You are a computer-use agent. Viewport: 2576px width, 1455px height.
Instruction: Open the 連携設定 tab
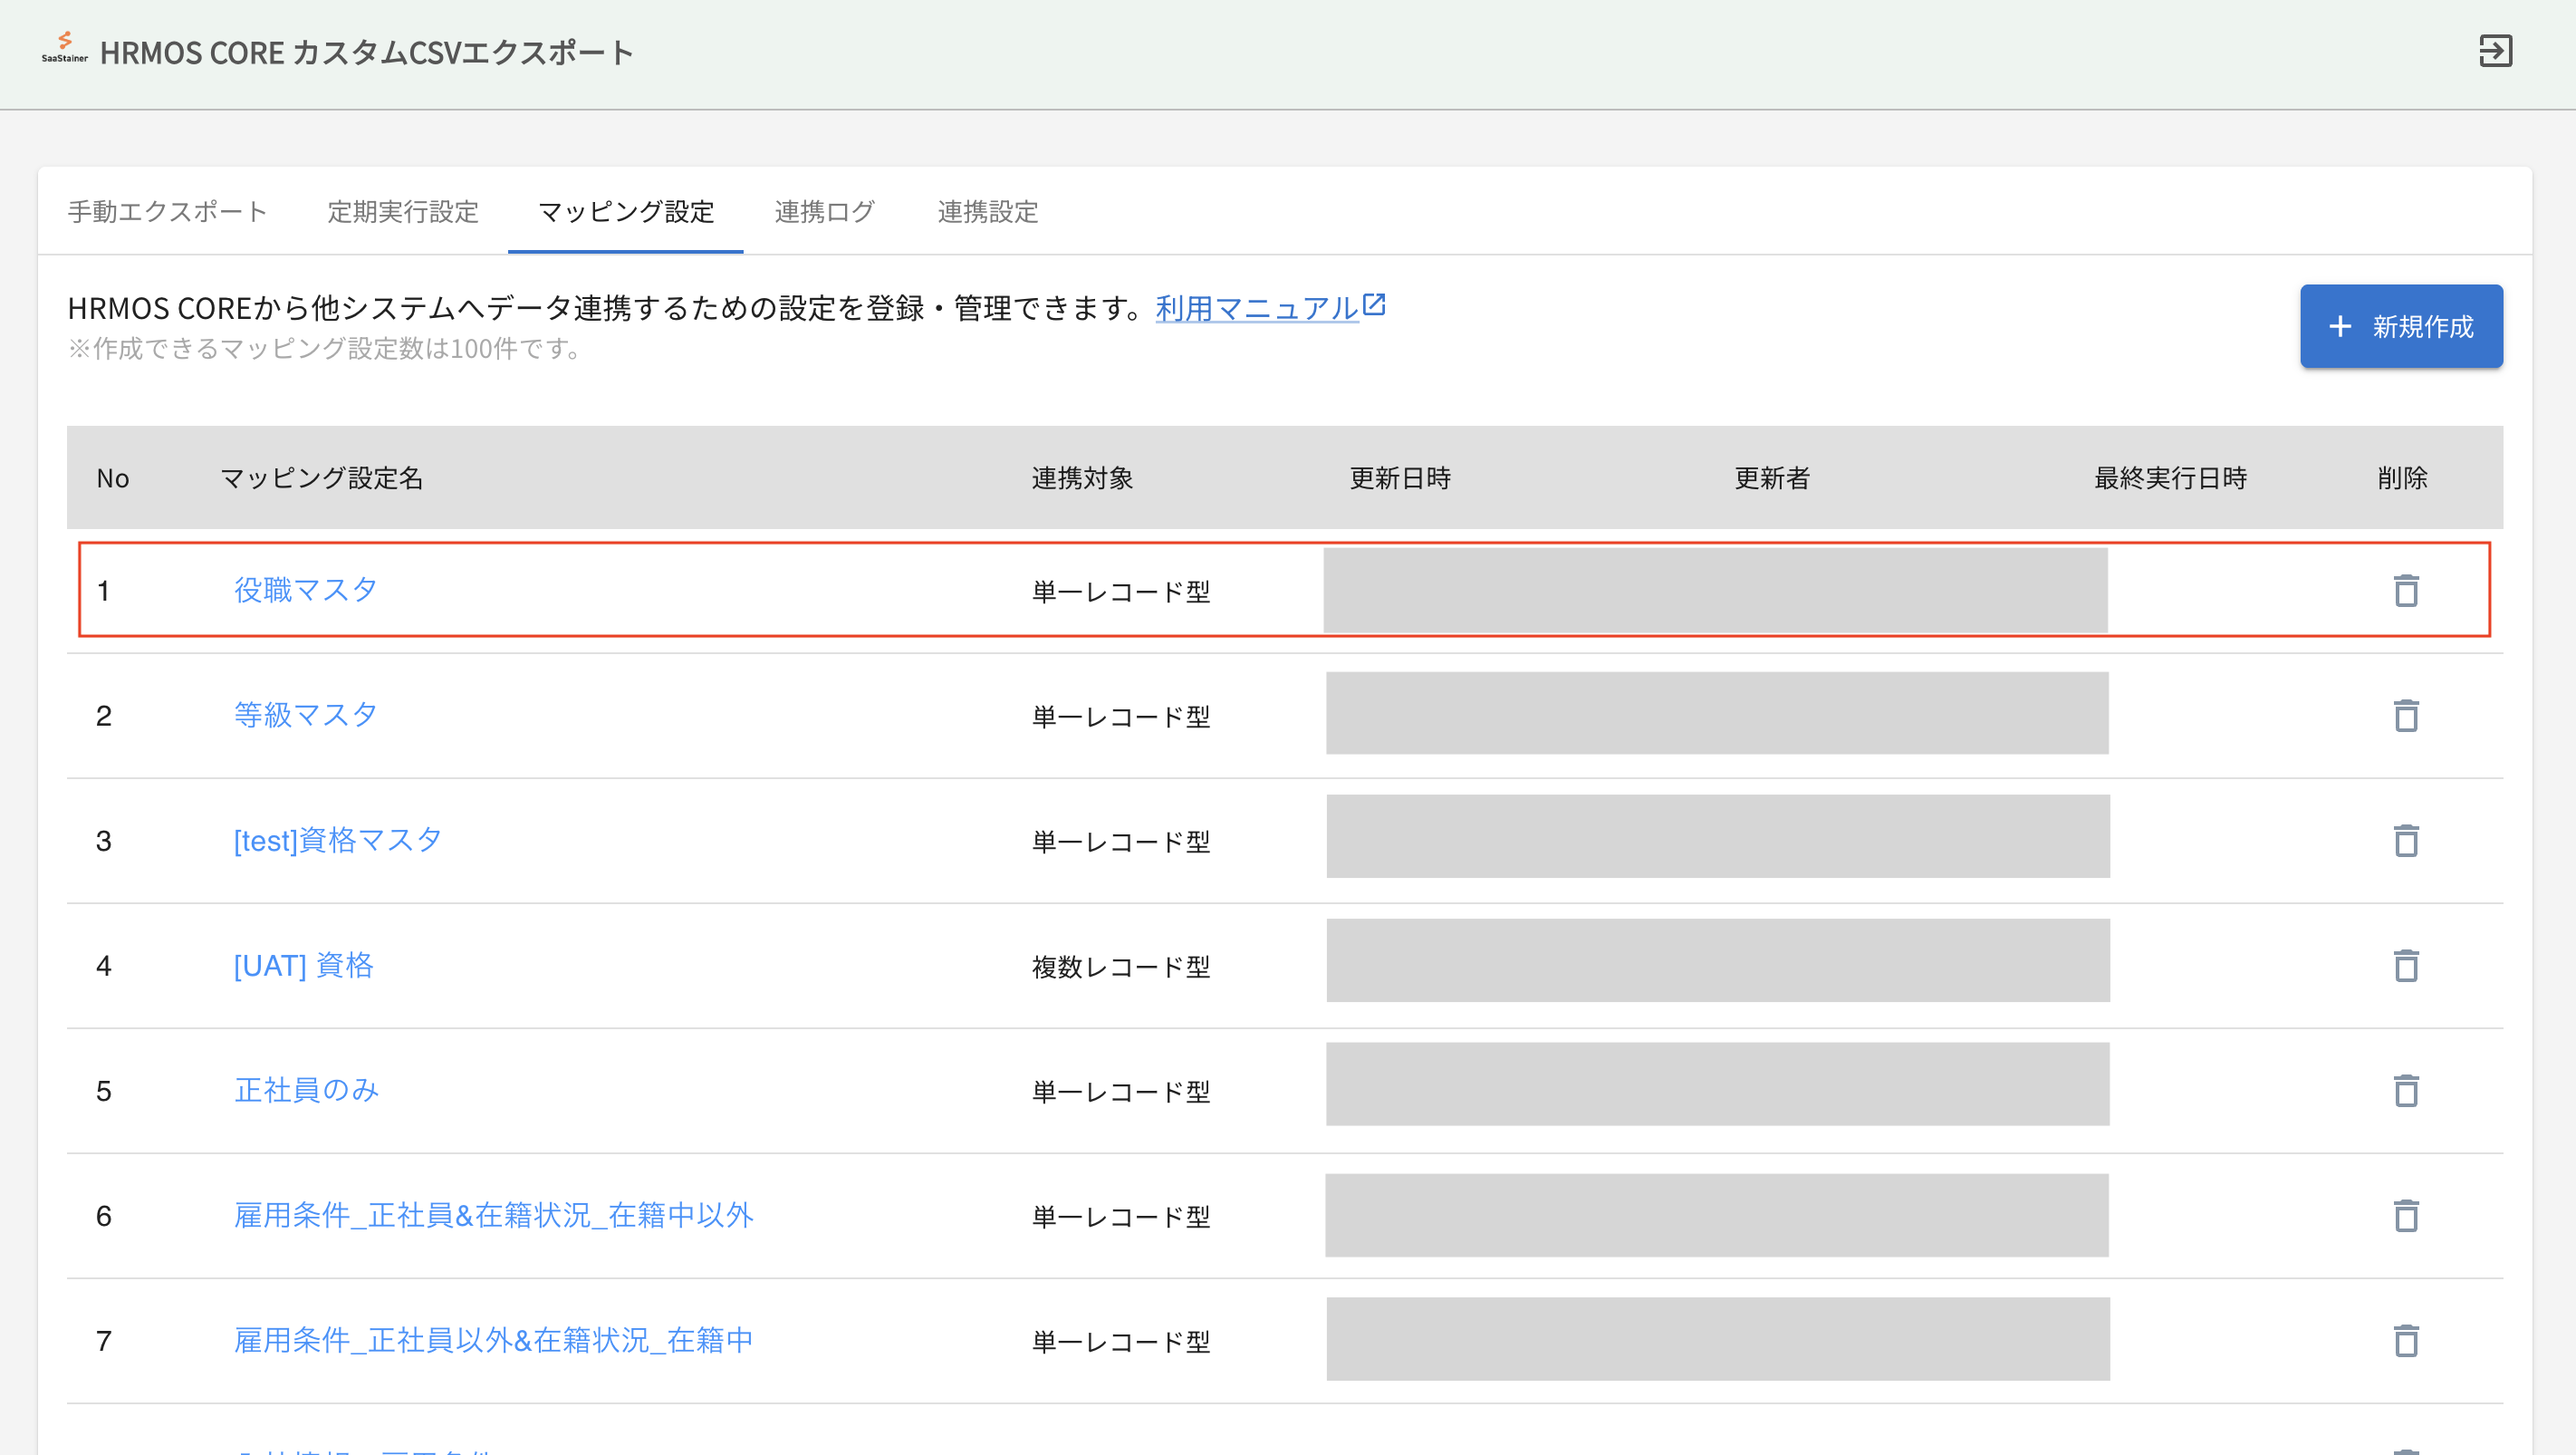(x=988, y=212)
